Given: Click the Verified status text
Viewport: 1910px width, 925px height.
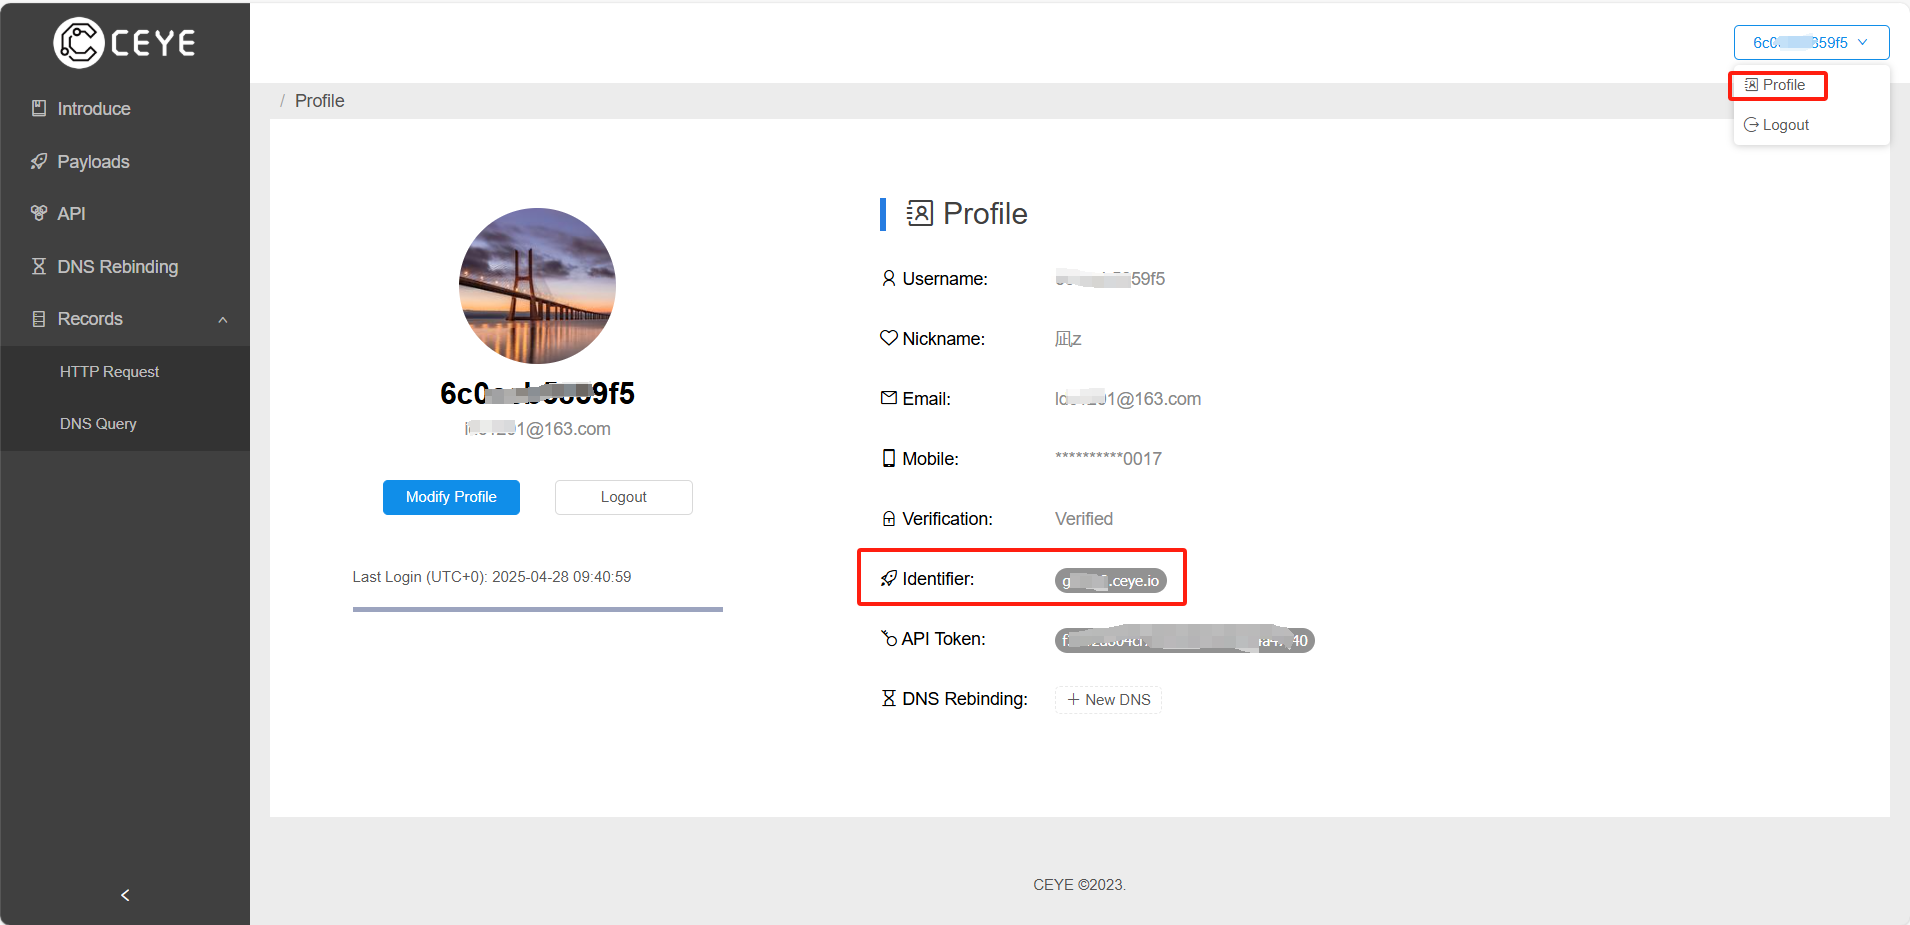Looking at the screenshot, I should (x=1084, y=519).
